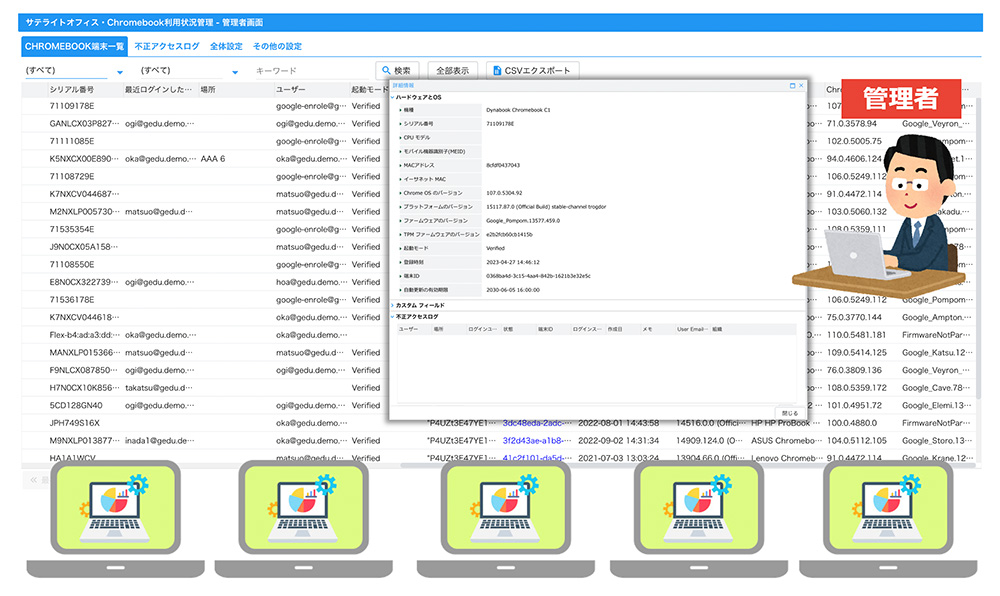This screenshot has height=596, width=1000.
Task: Click the User Email column header in dialog
Action: [692, 330]
